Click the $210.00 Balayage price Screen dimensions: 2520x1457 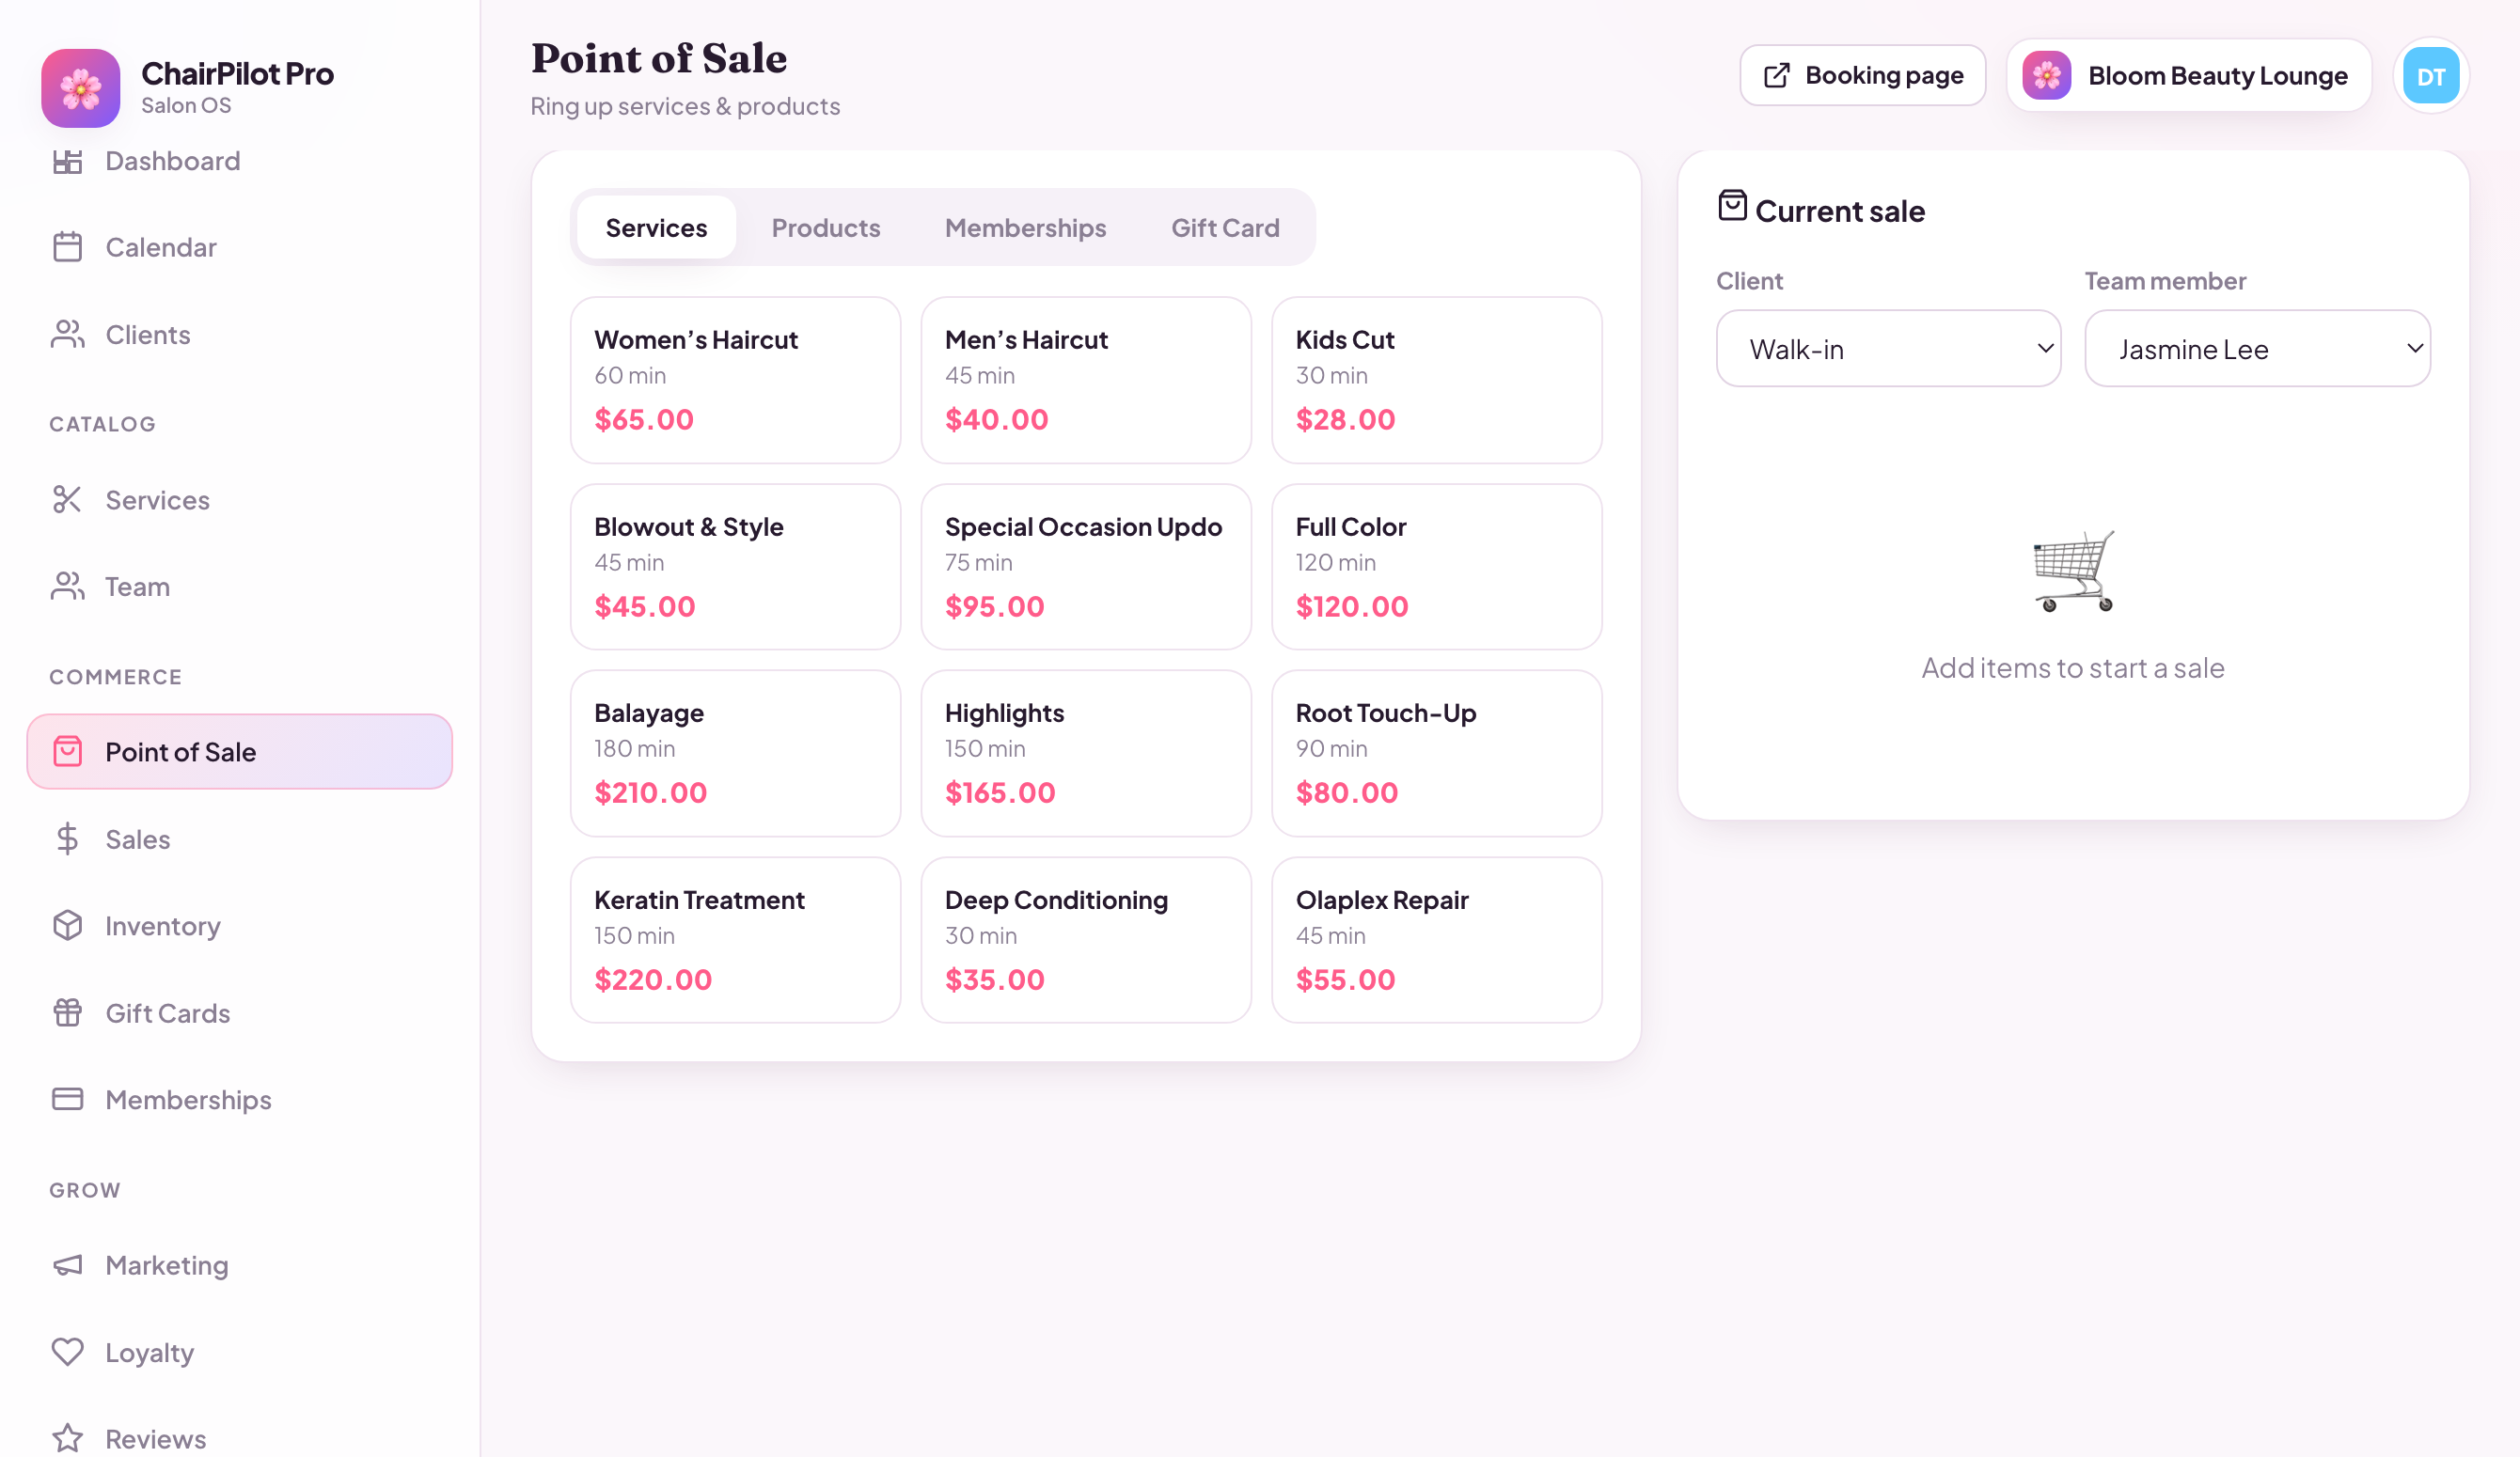click(650, 792)
